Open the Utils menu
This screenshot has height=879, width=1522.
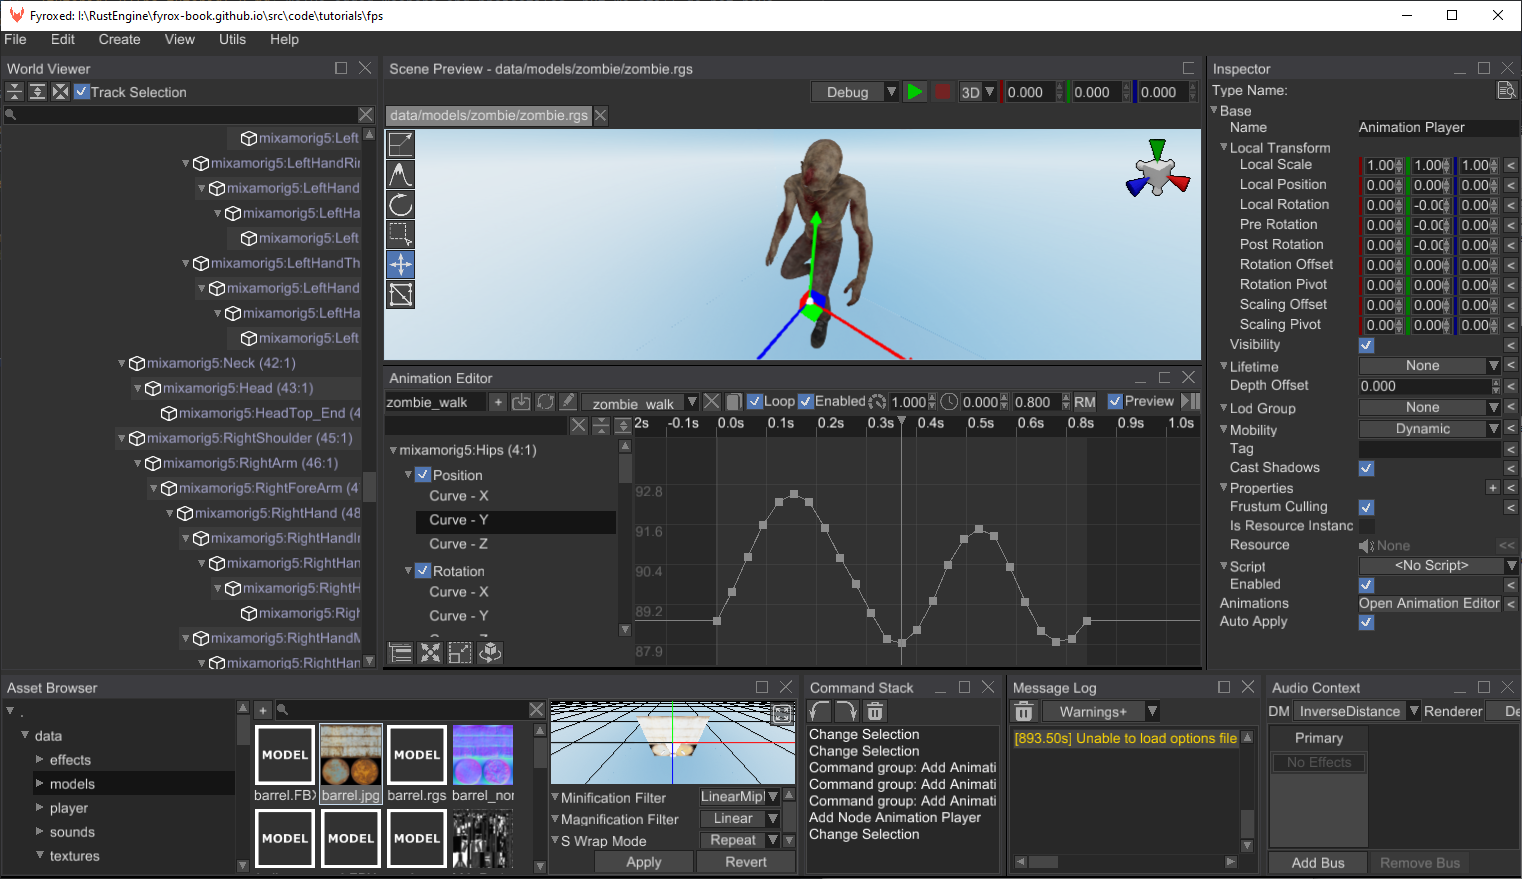pos(232,39)
